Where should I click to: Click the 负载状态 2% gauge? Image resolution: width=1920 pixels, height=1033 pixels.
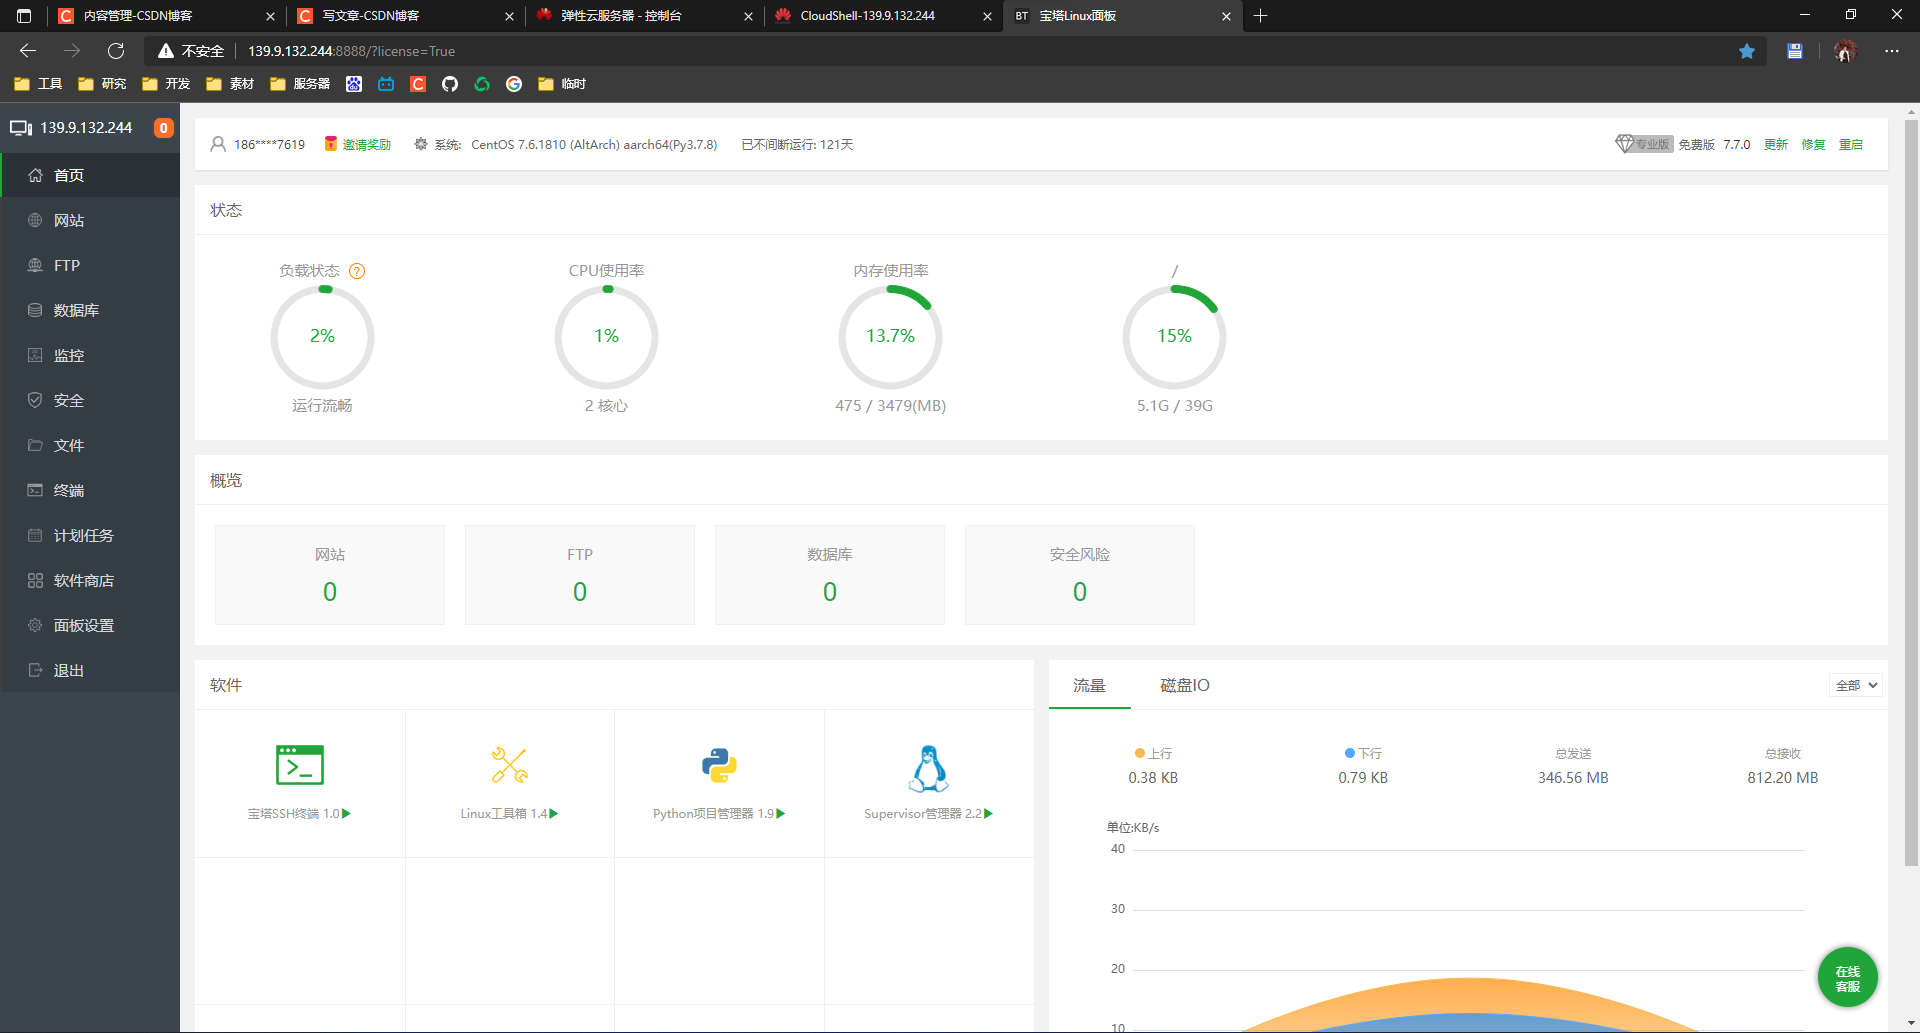click(322, 337)
